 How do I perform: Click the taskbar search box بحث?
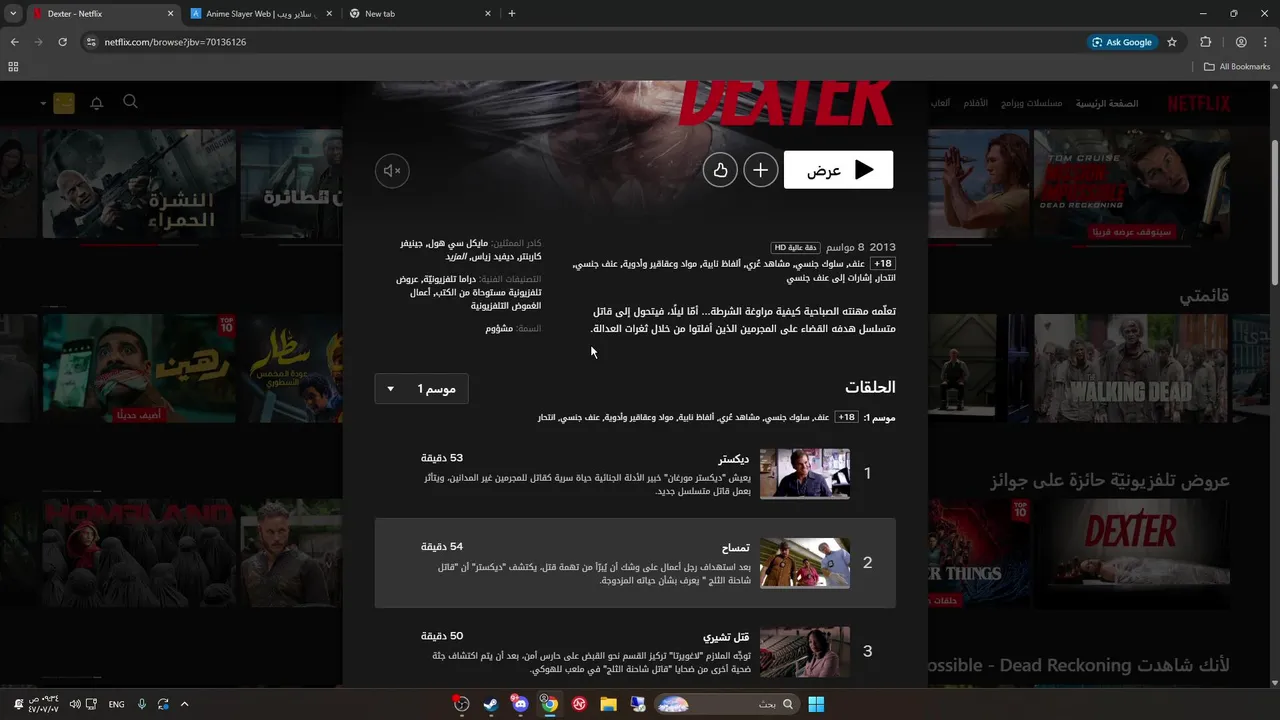pyautogui.click(x=726, y=704)
